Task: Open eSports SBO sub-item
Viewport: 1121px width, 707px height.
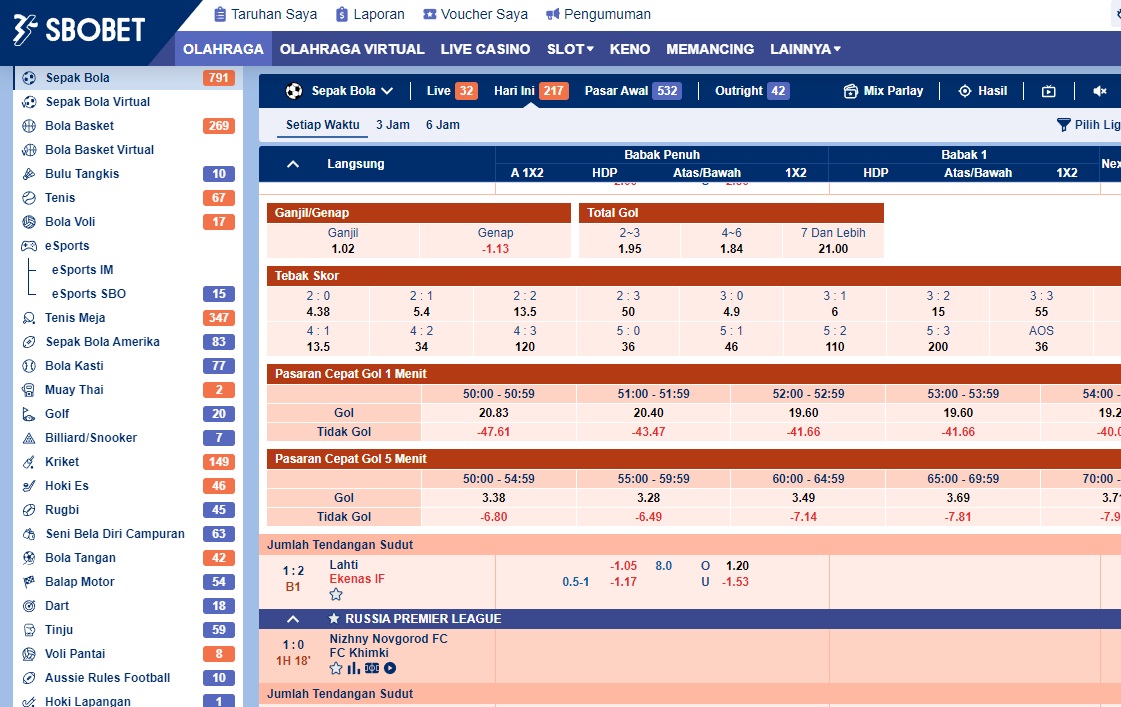Action: [x=89, y=294]
